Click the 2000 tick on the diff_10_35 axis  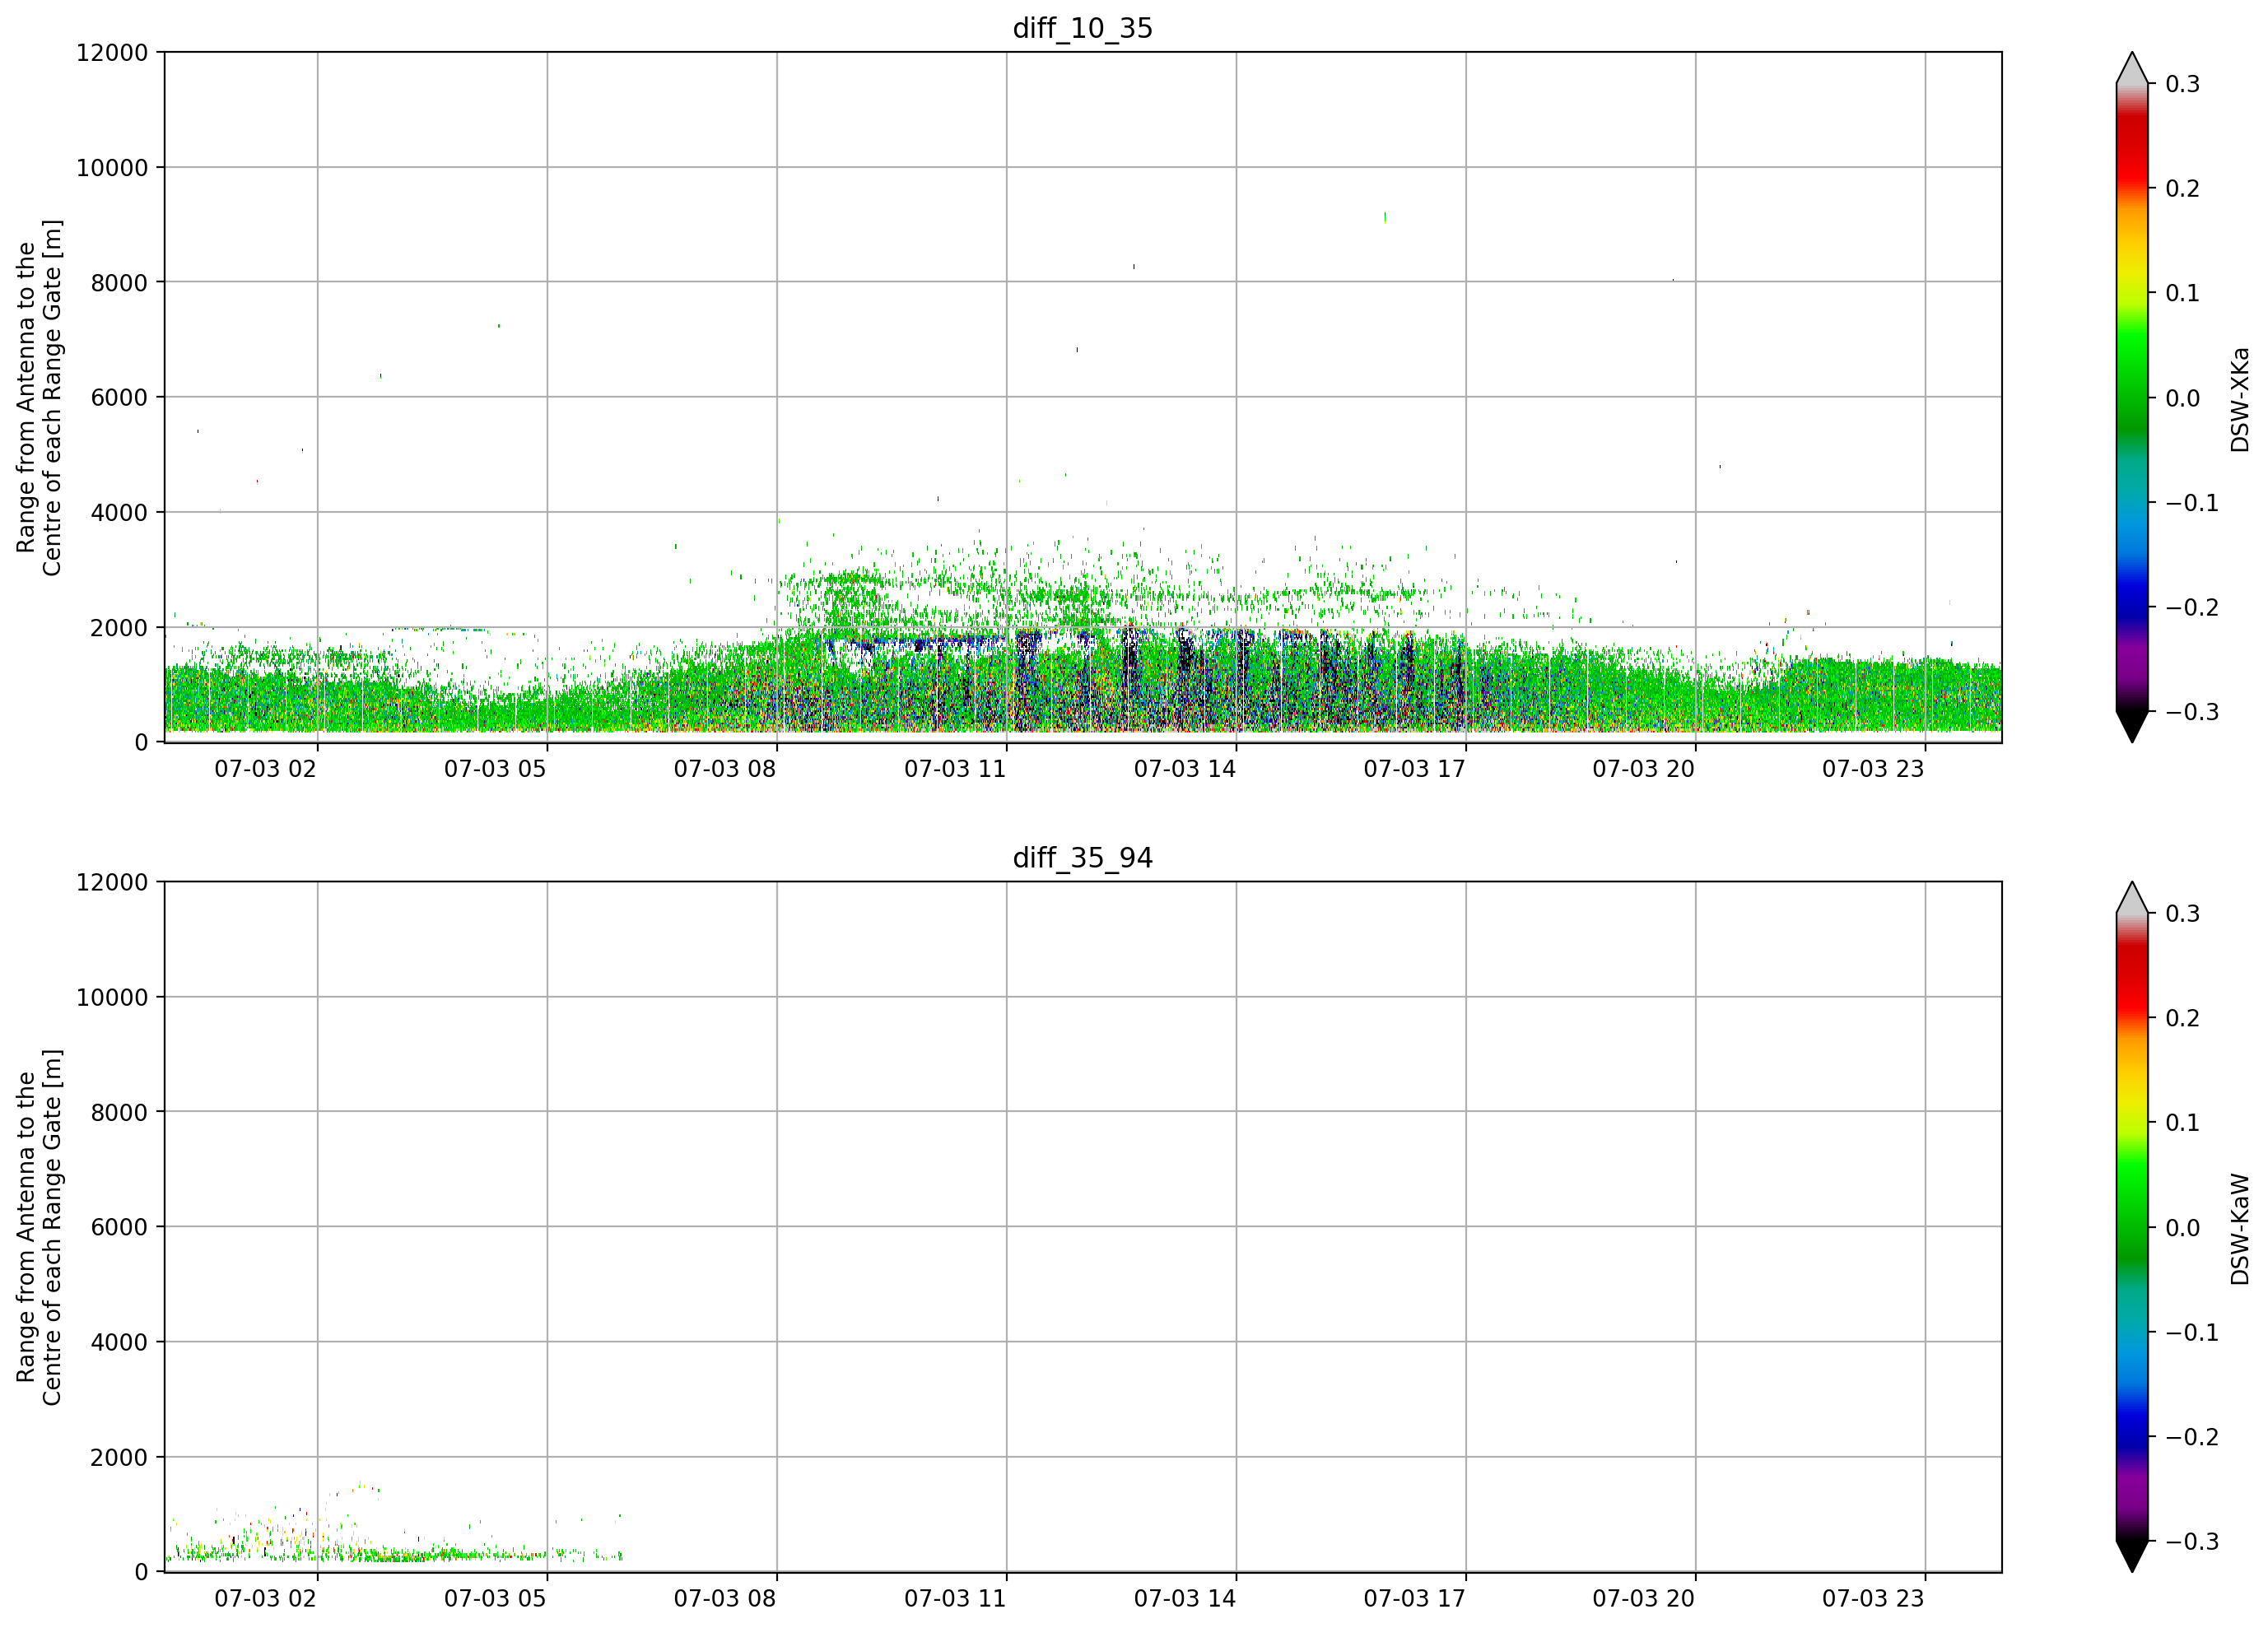click(119, 627)
